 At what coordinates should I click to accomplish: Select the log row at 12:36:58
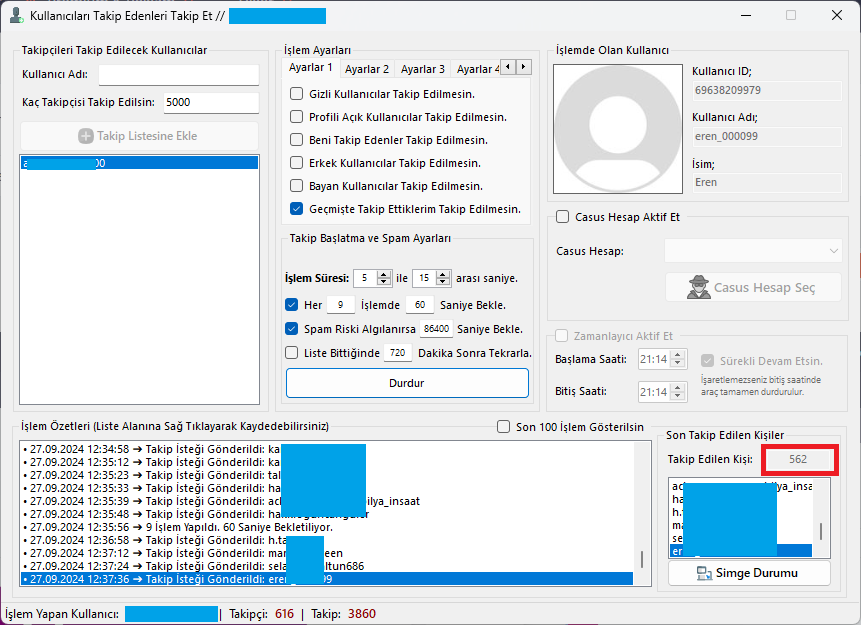coord(327,540)
